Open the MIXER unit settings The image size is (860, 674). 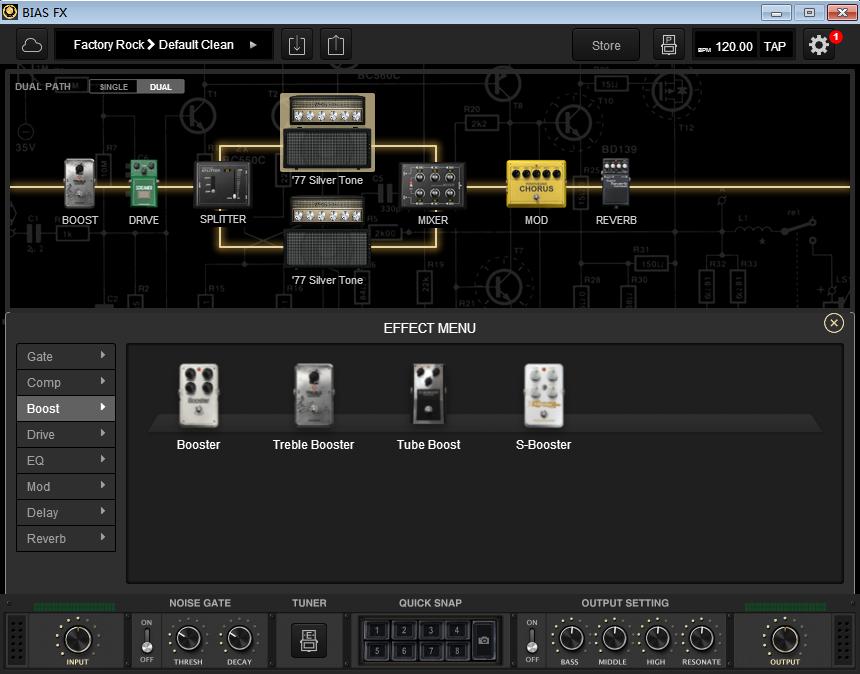pyautogui.click(x=432, y=184)
